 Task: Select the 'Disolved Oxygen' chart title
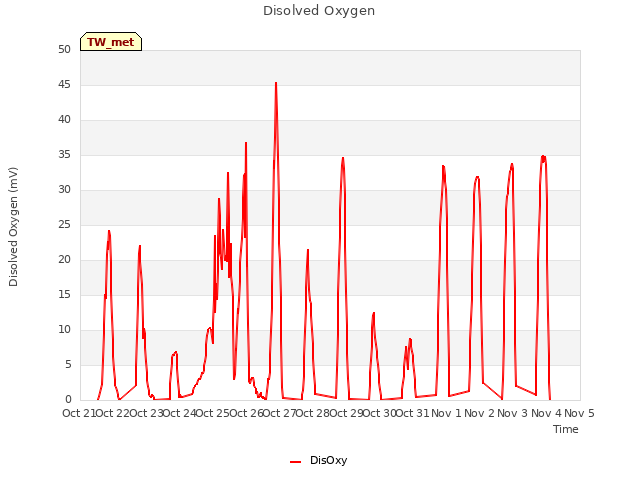click(x=319, y=11)
